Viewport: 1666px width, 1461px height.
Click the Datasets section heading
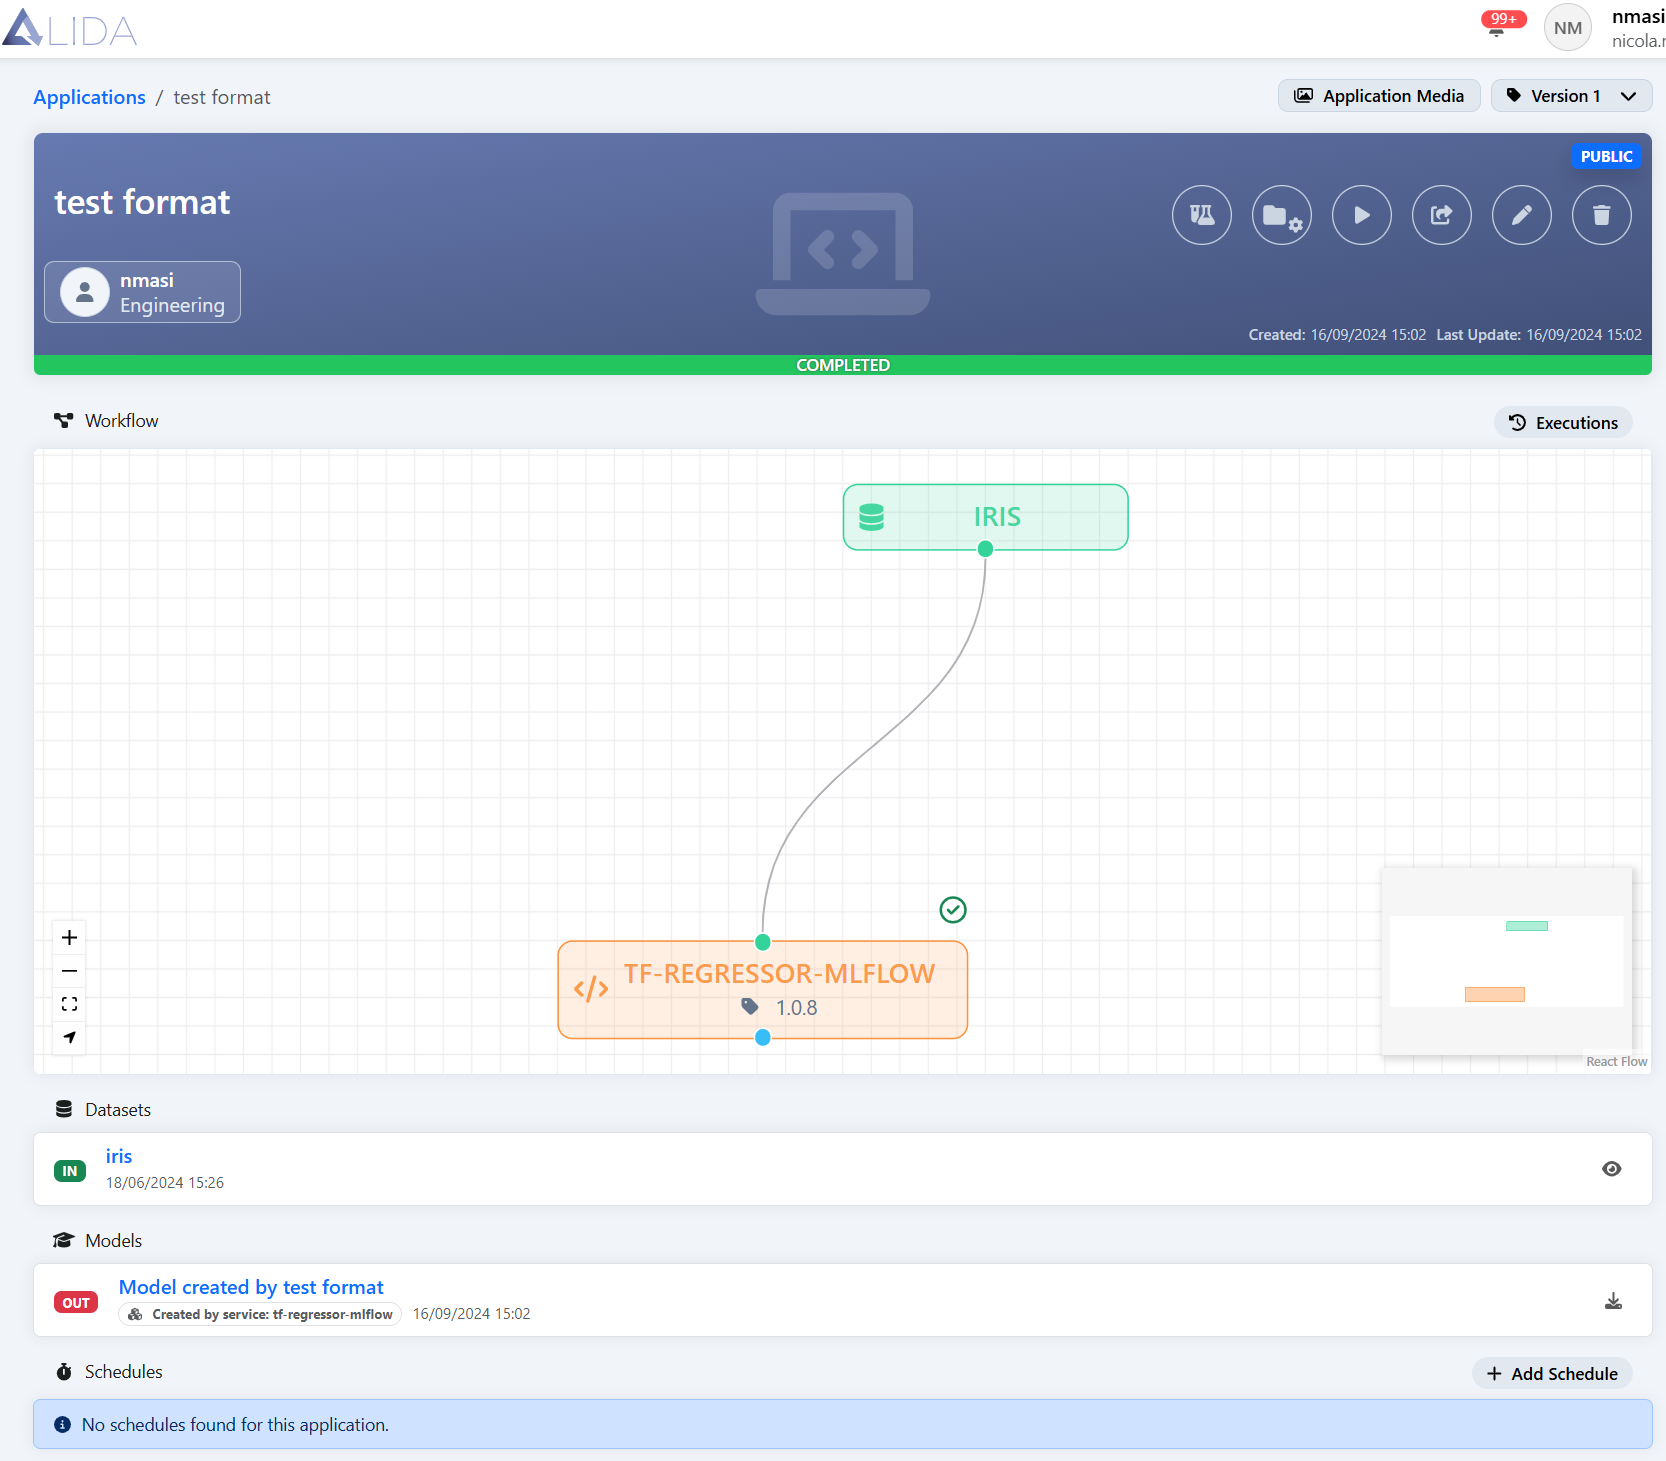(x=103, y=1110)
